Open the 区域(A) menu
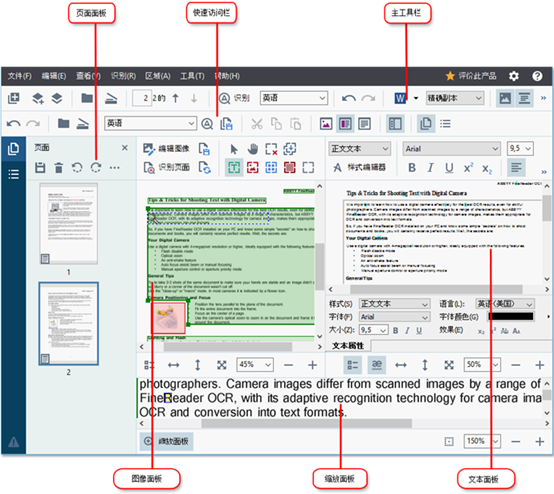554x494 pixels. pos(158,76)
